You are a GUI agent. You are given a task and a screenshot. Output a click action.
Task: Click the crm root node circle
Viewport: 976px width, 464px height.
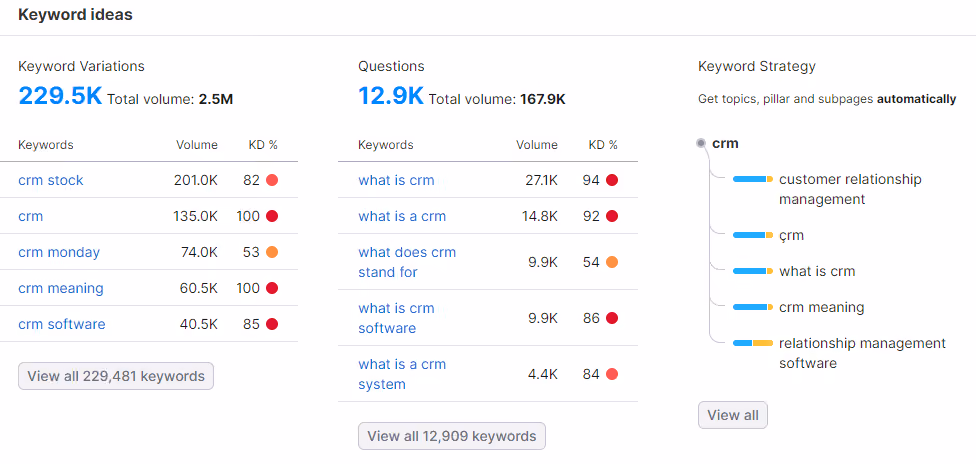coord(701,143)
